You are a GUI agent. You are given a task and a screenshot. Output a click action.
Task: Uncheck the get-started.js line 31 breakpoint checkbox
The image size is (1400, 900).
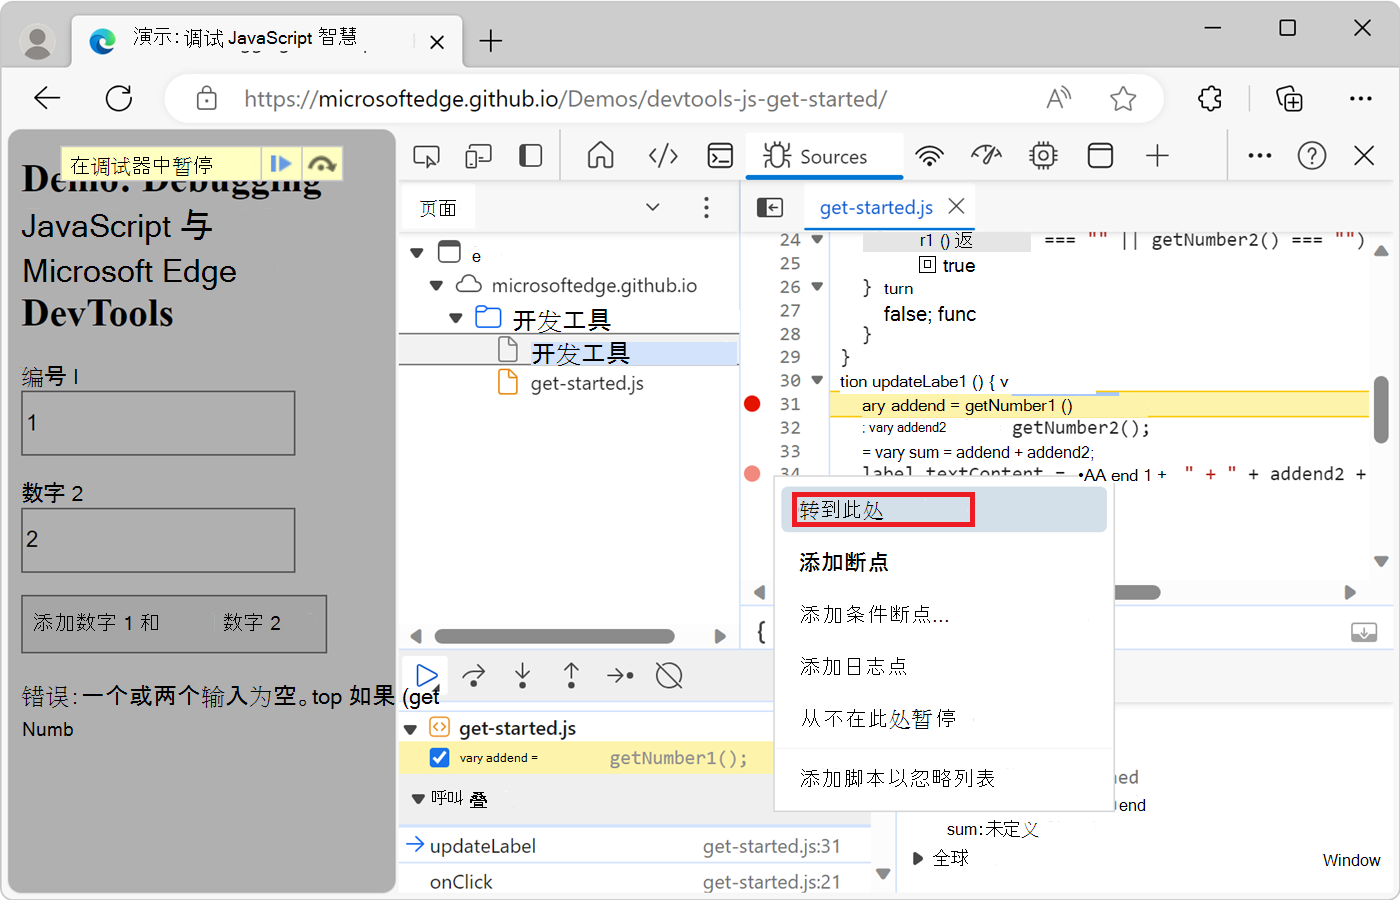click(439, 758)
